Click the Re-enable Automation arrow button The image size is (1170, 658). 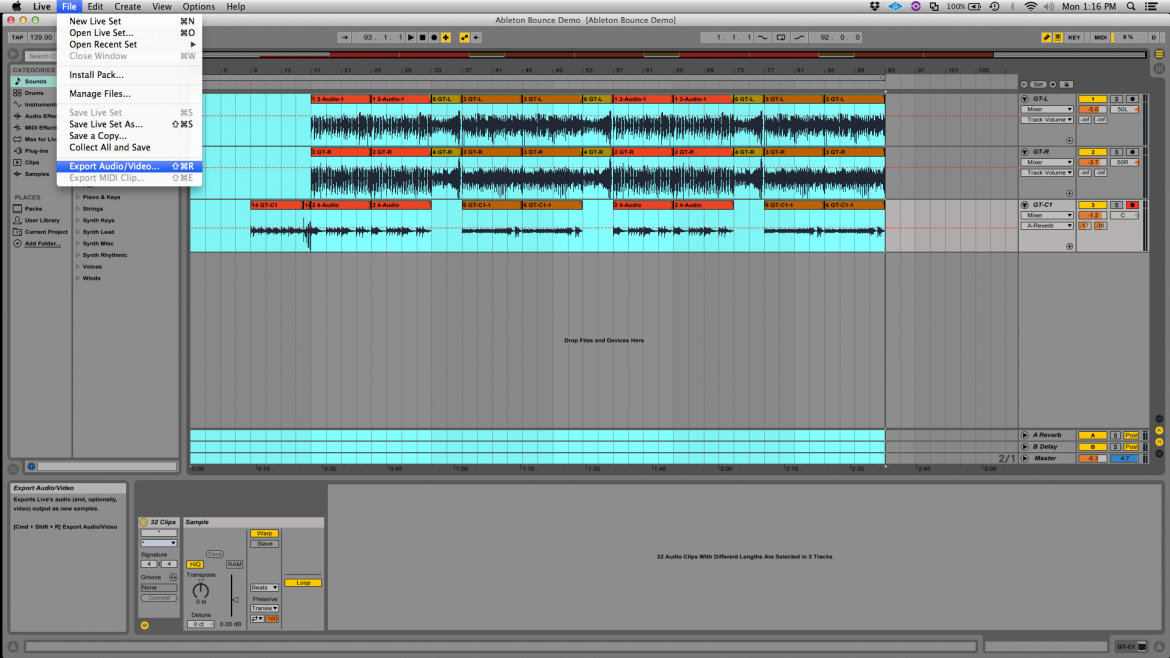point(476,37)
